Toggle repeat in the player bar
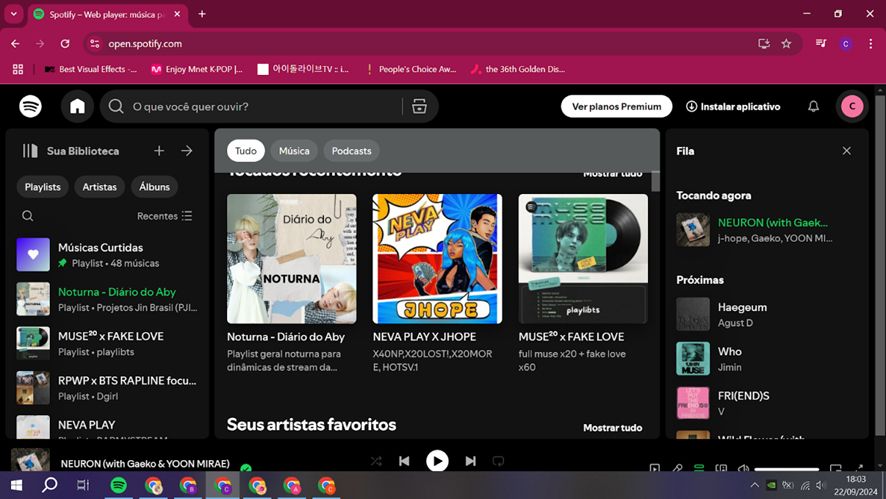Viewport: 886px width, 499px height. (498, 461)
